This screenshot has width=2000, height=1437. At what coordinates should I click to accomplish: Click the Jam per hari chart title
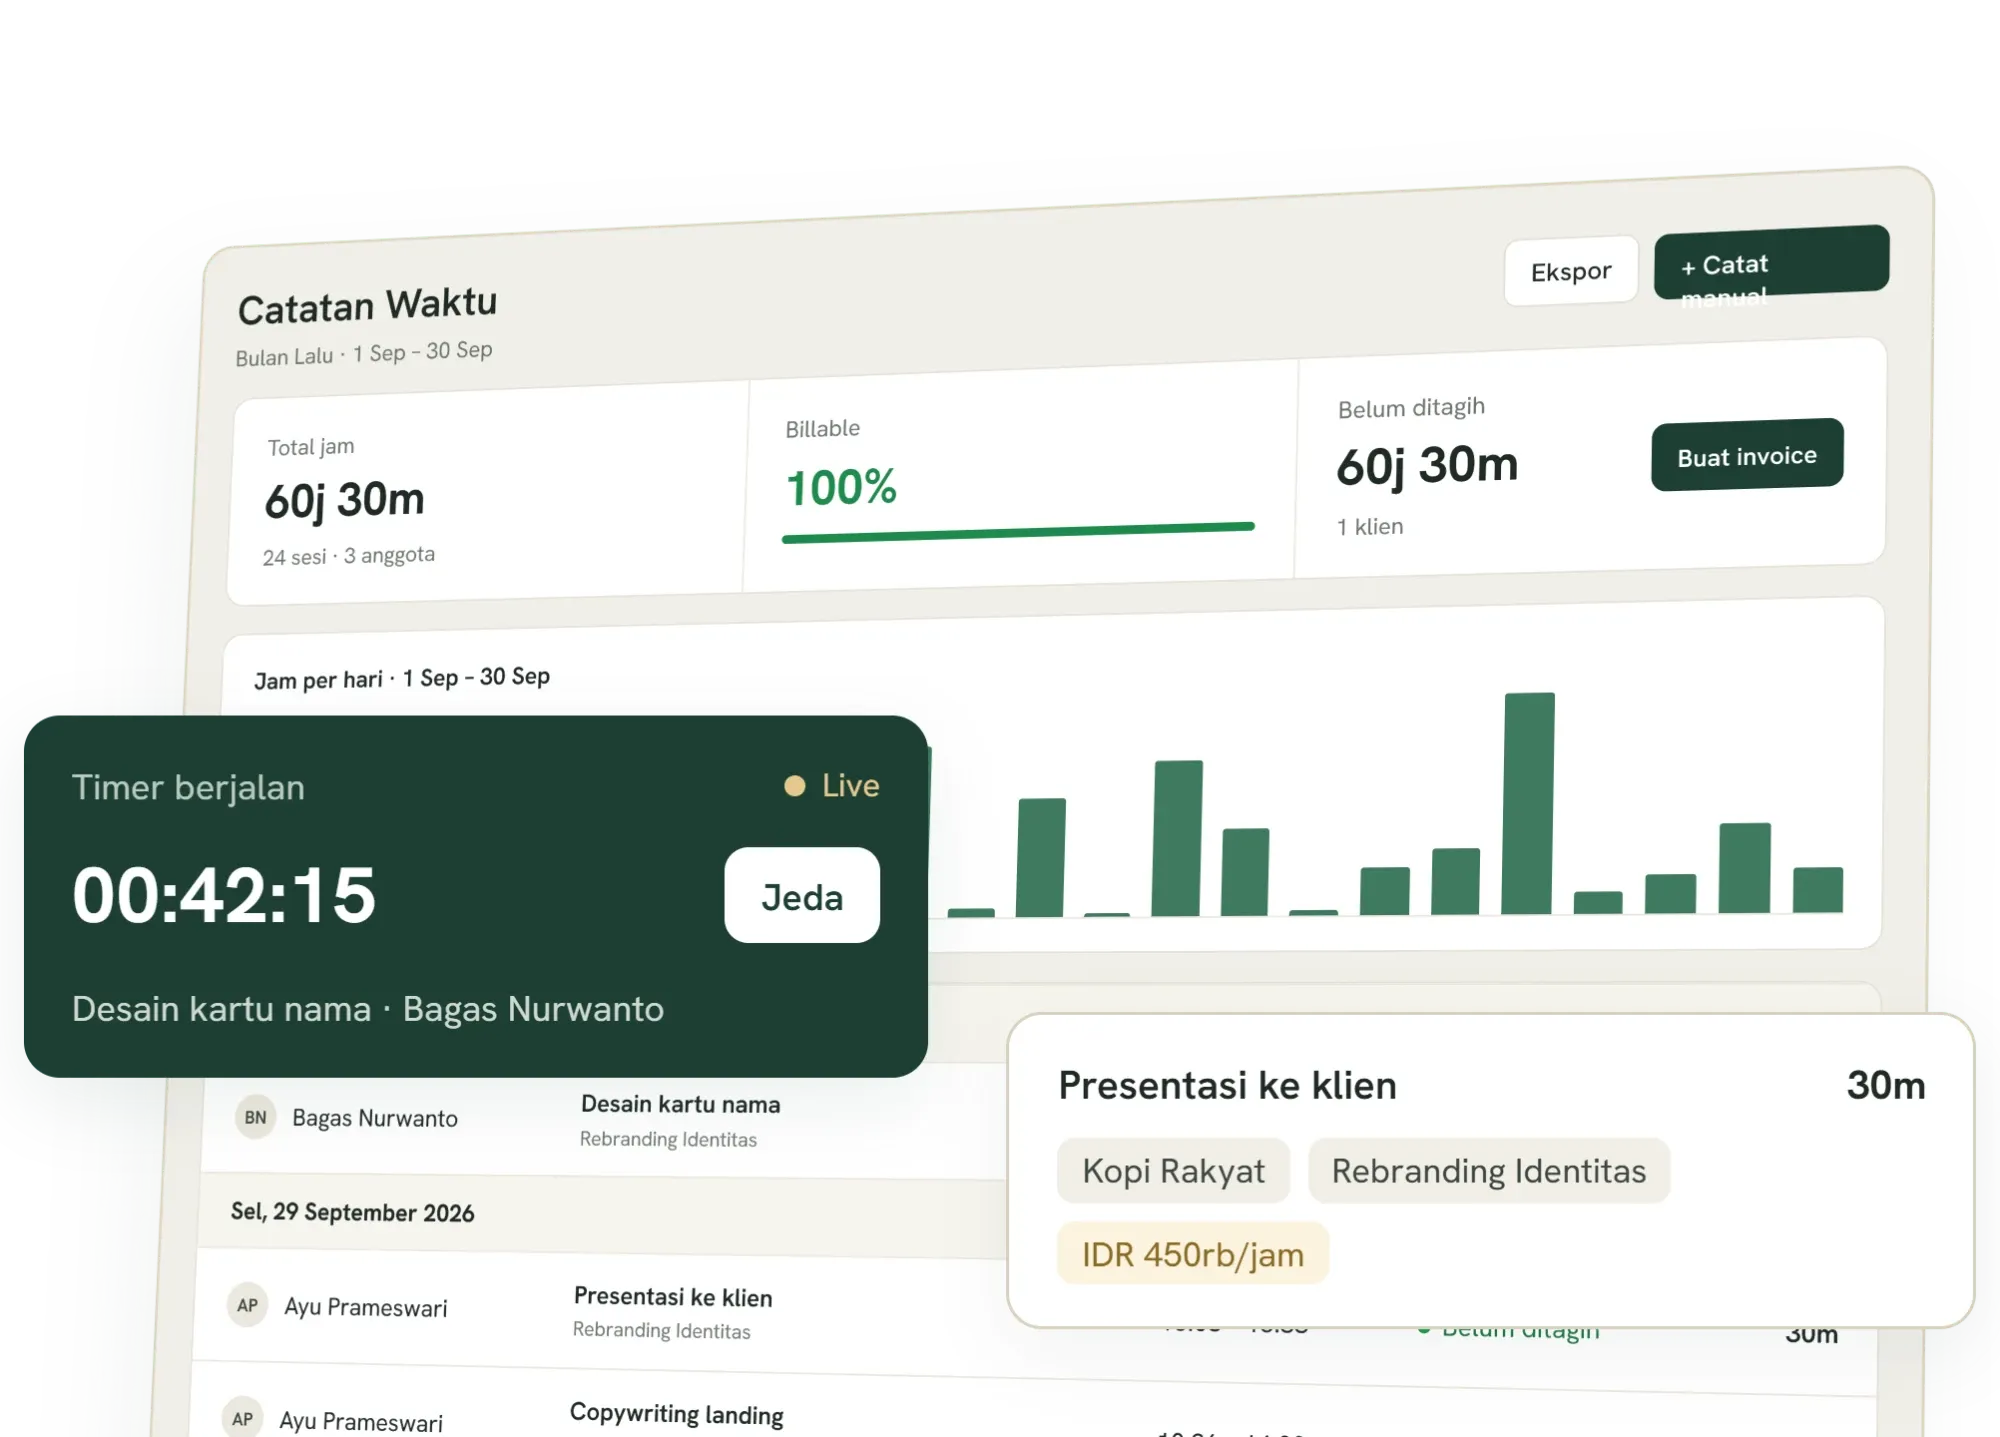(x=402, y=678)
